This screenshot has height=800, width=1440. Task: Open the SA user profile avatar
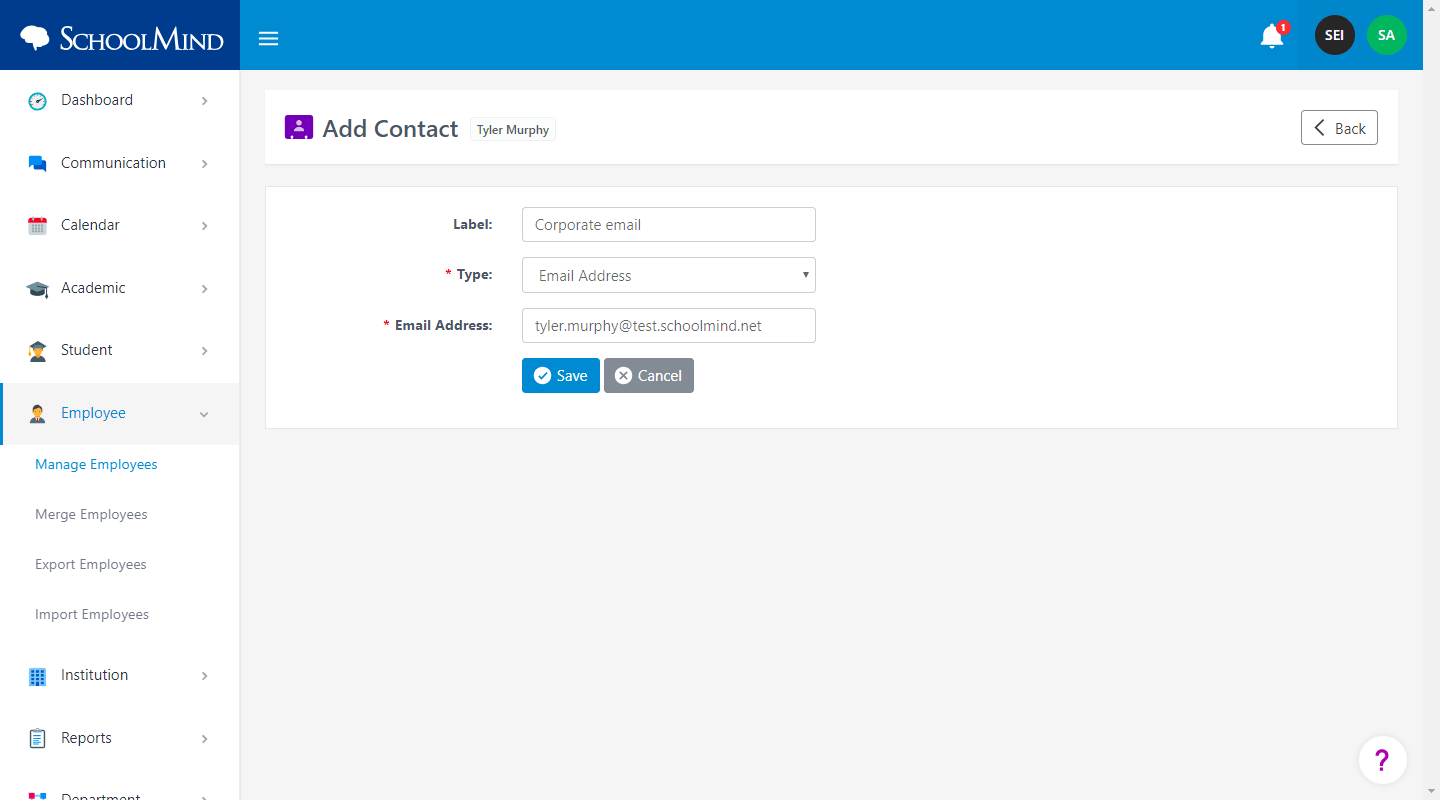click(1386, 35)
